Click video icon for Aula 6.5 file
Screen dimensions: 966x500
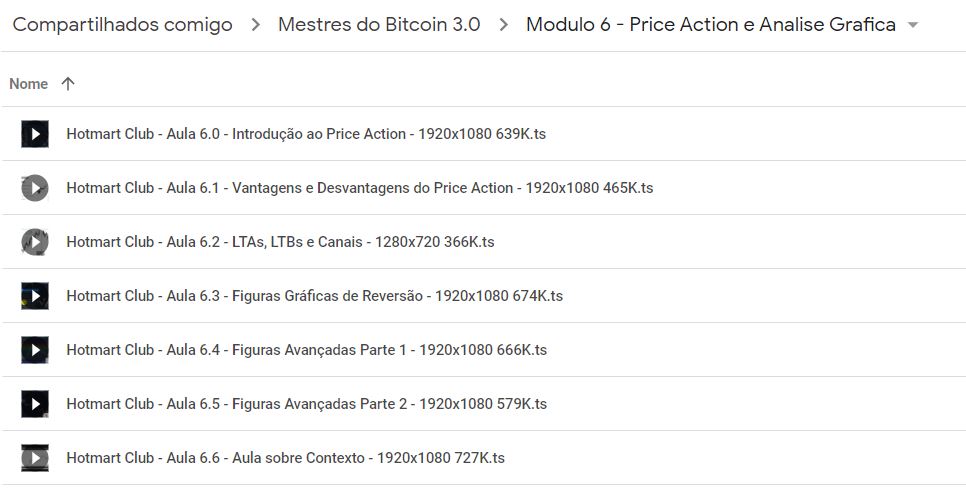click(x=35, y=404)
